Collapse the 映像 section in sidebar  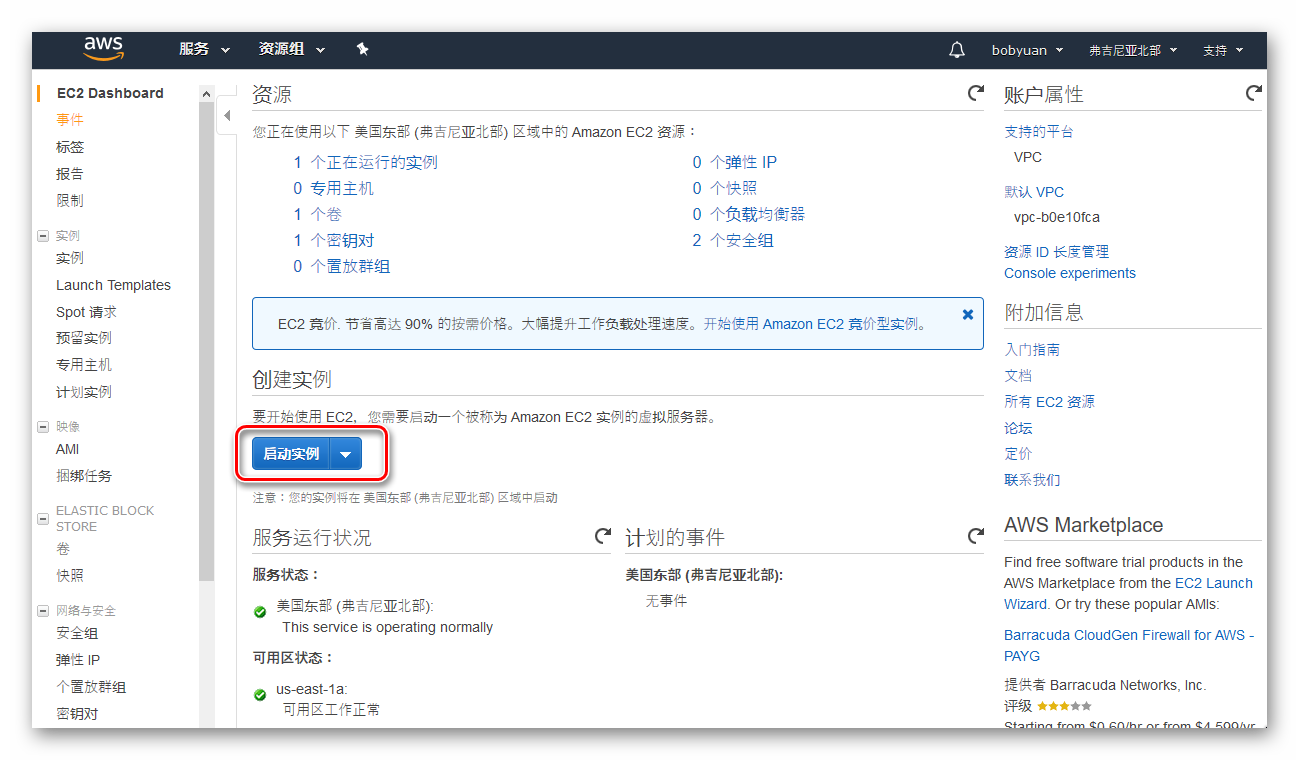point(43,427)
